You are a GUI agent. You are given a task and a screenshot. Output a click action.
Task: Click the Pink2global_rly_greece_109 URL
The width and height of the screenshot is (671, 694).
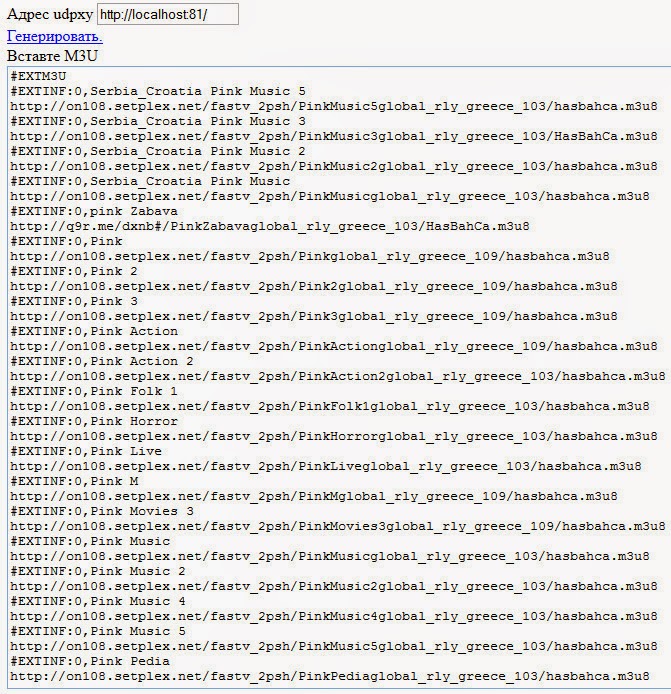(x=314, y=286)
